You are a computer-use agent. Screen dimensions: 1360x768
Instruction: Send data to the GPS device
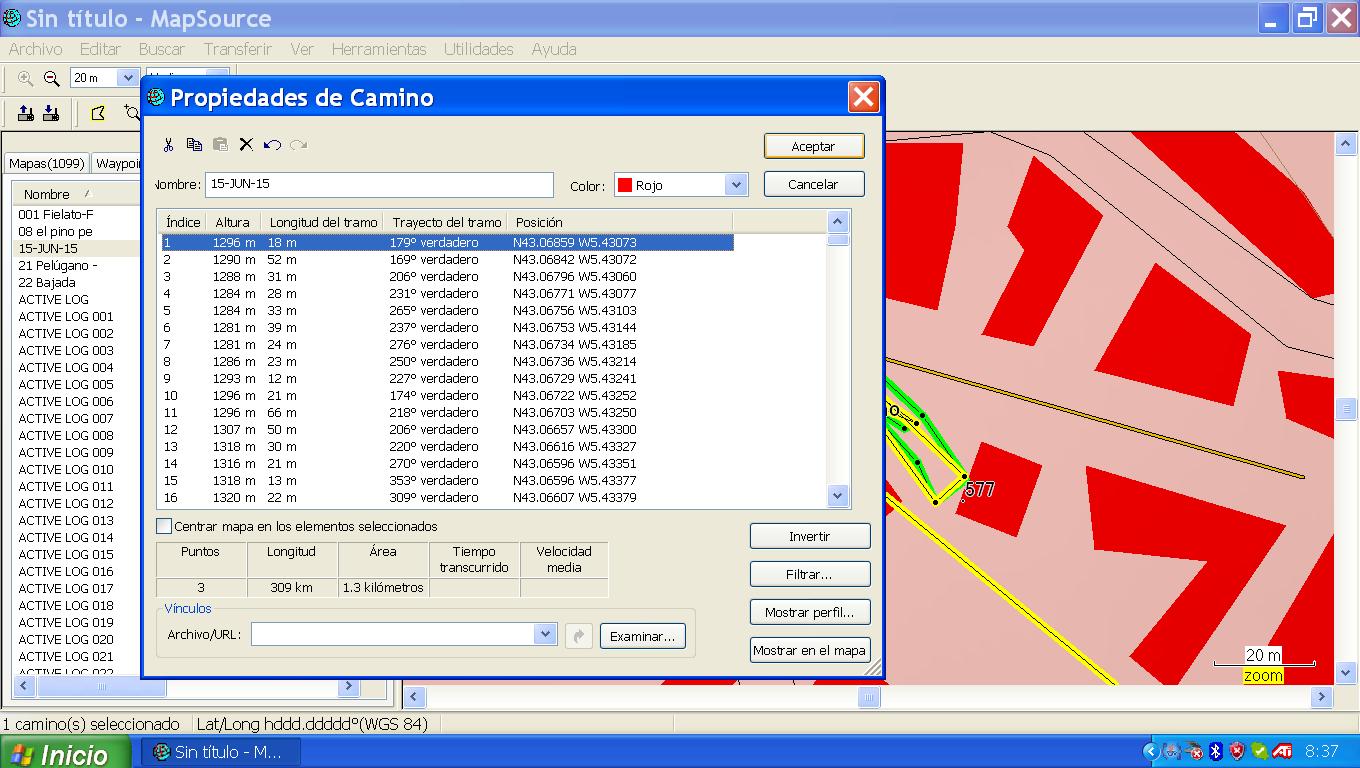point(25,113)
